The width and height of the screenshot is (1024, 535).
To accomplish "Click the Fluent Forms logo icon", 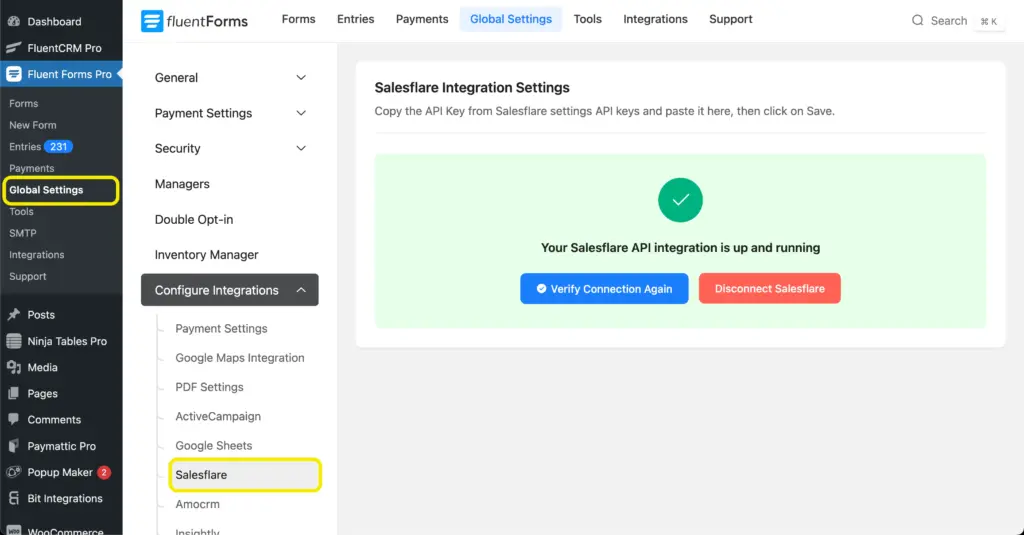I will pos(152,20).
